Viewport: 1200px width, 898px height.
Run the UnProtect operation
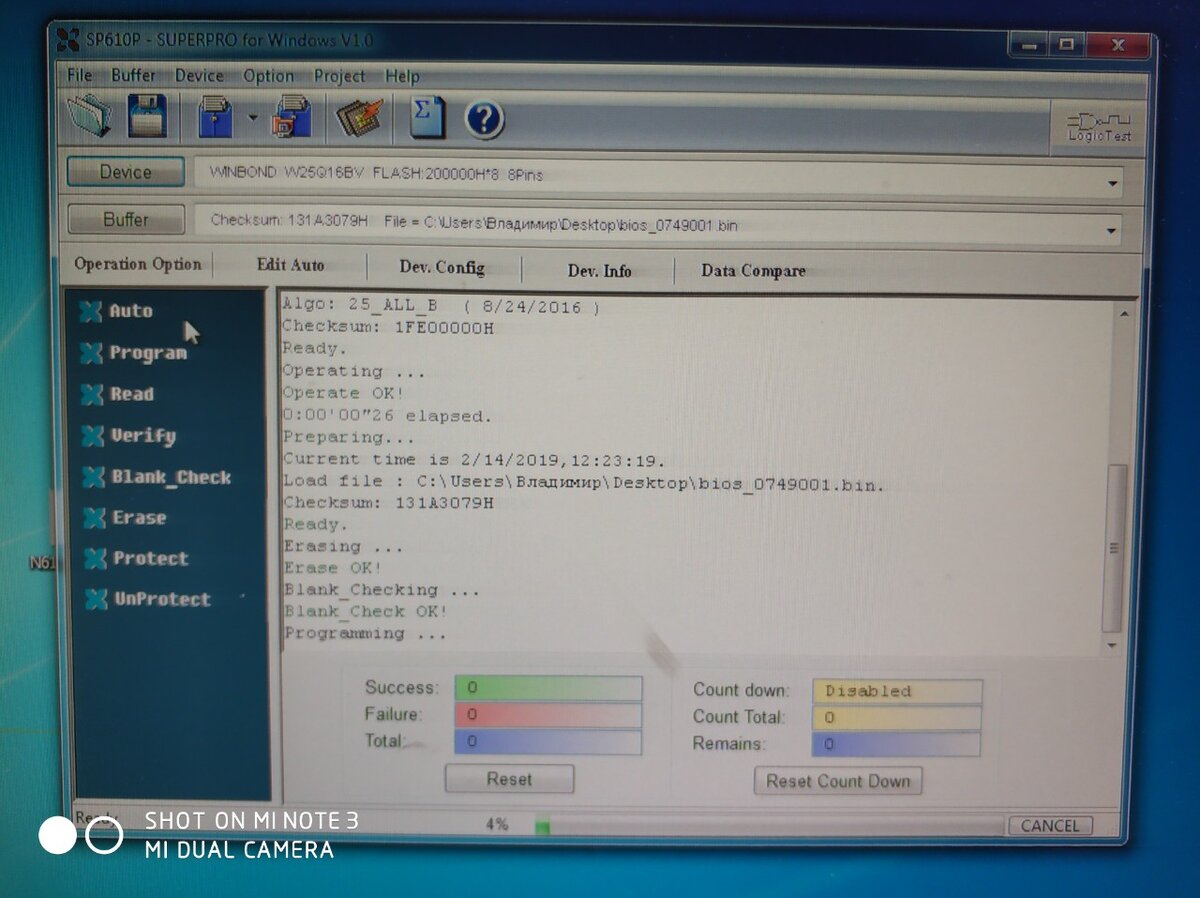148,599
